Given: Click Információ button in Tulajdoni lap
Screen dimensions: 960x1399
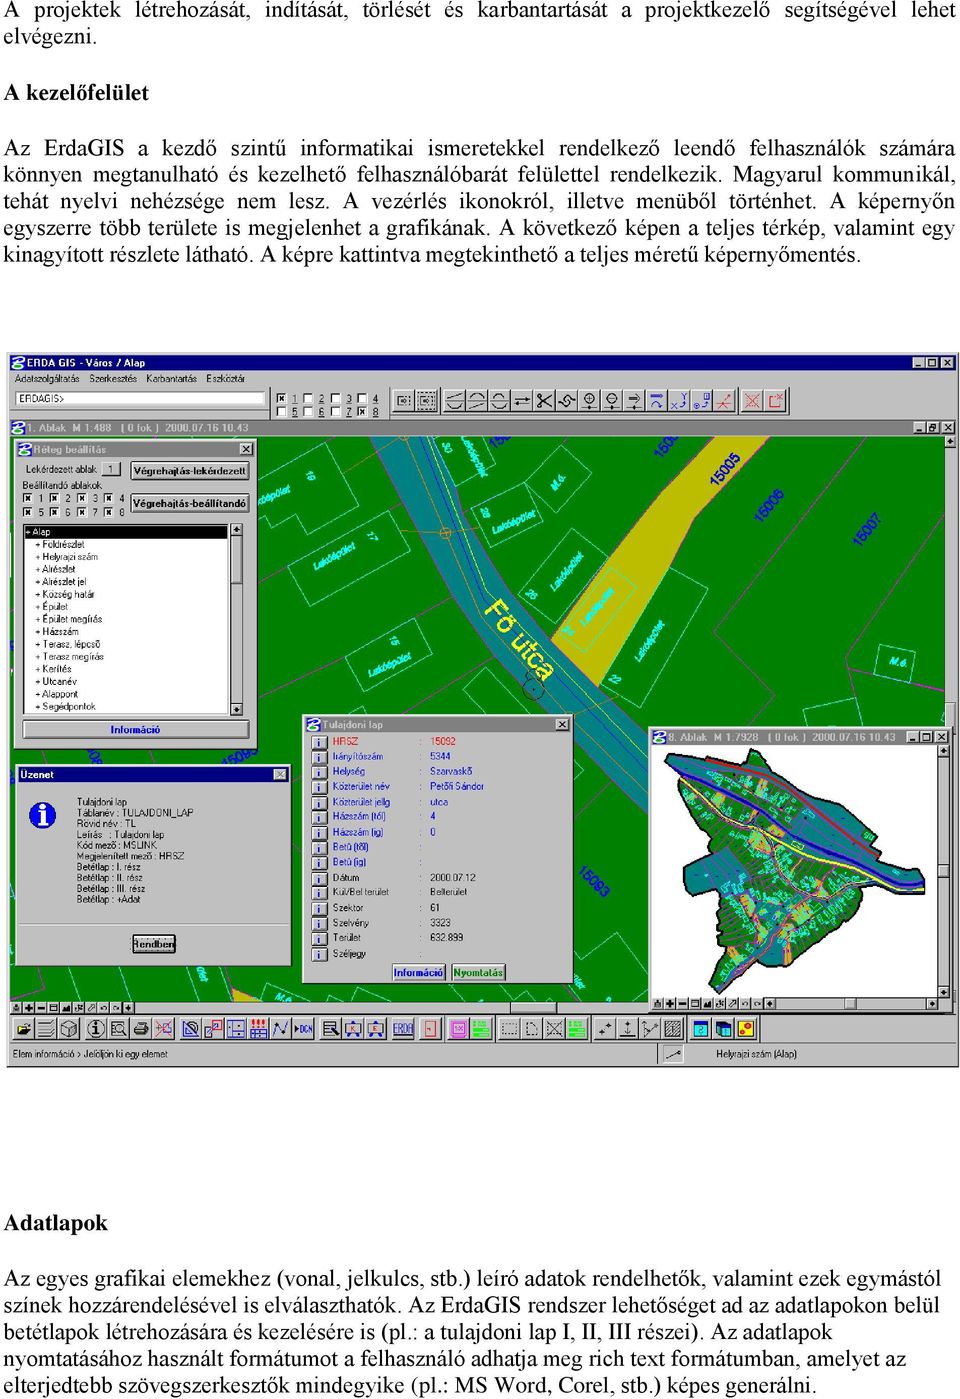Looking at the screenshot, I should [x=419, y=972].
